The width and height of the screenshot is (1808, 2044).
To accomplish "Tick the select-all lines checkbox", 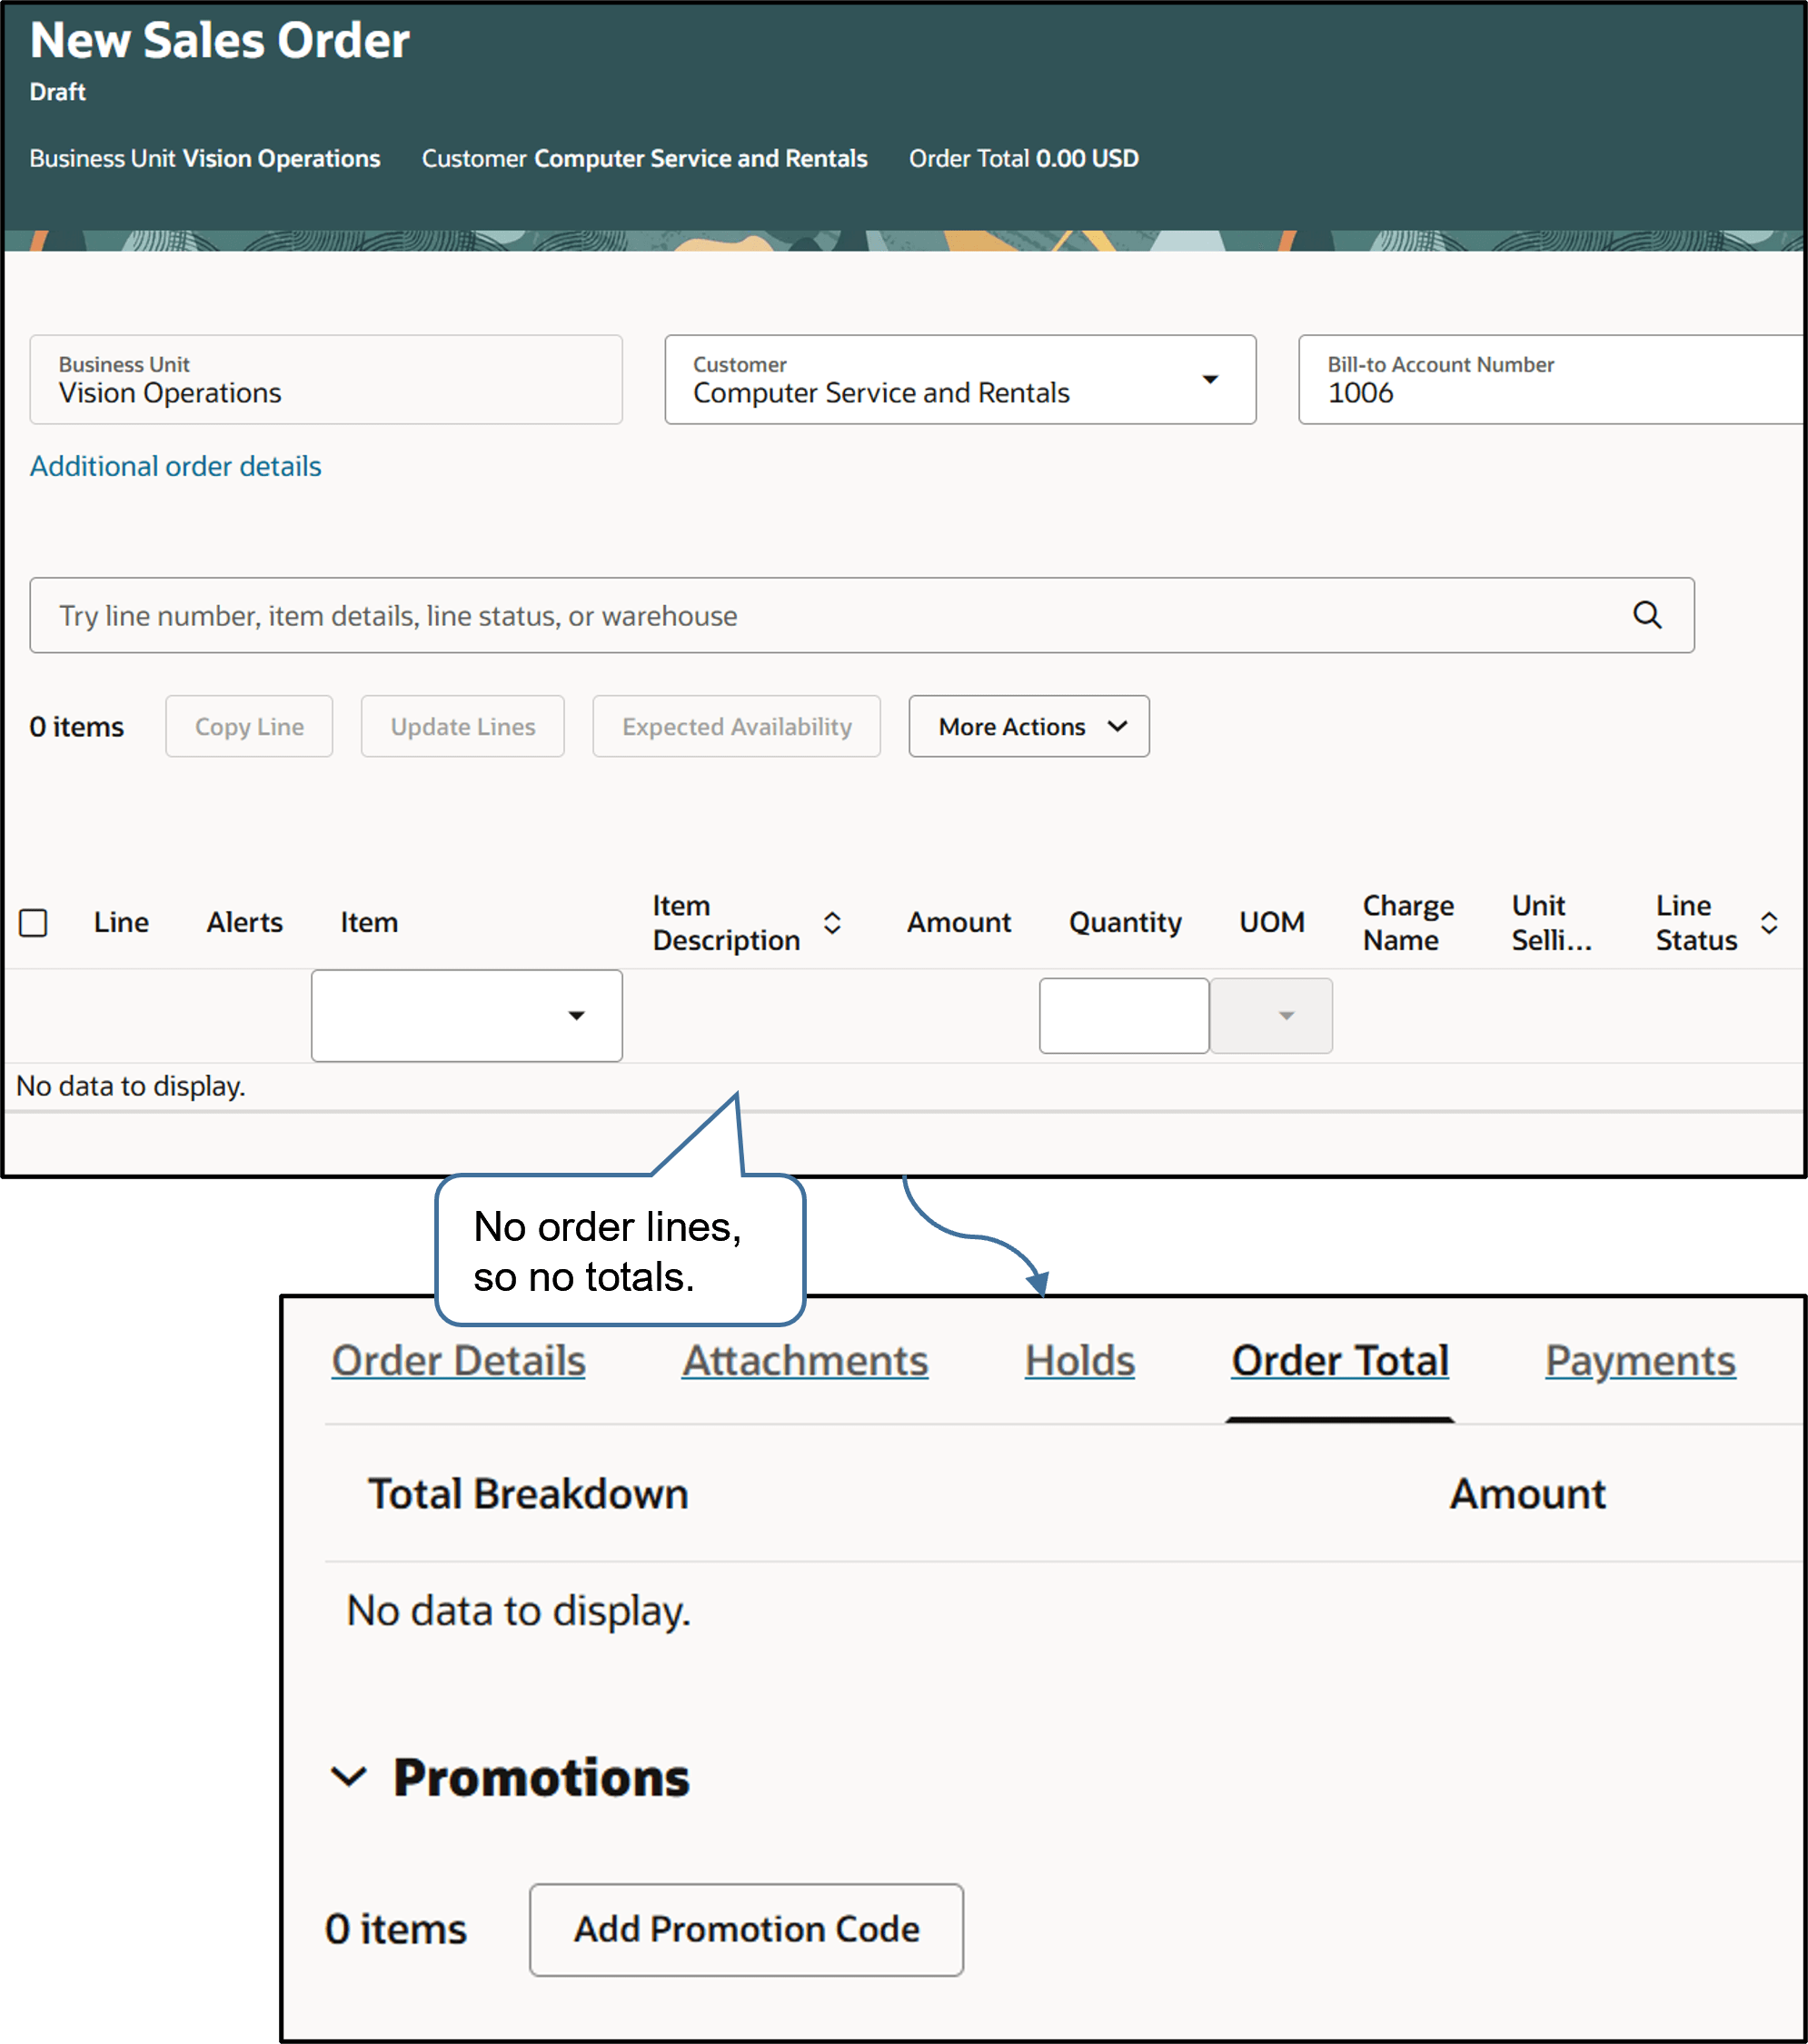I will 34,922.
